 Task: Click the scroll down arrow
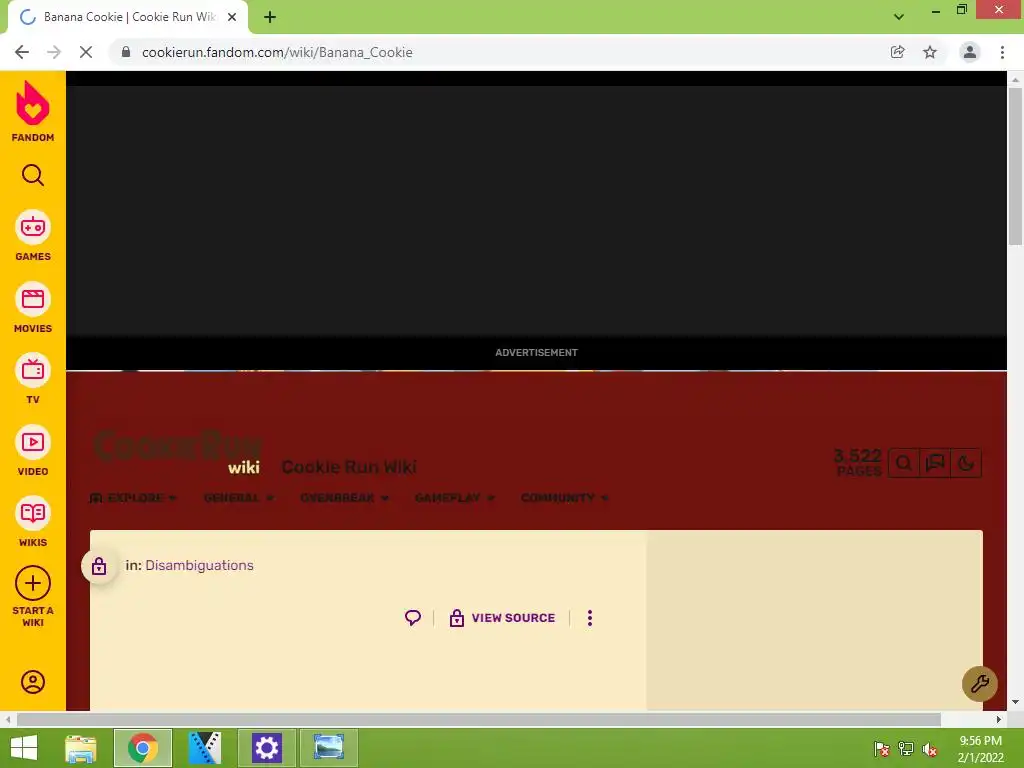tap(1015, 702)
